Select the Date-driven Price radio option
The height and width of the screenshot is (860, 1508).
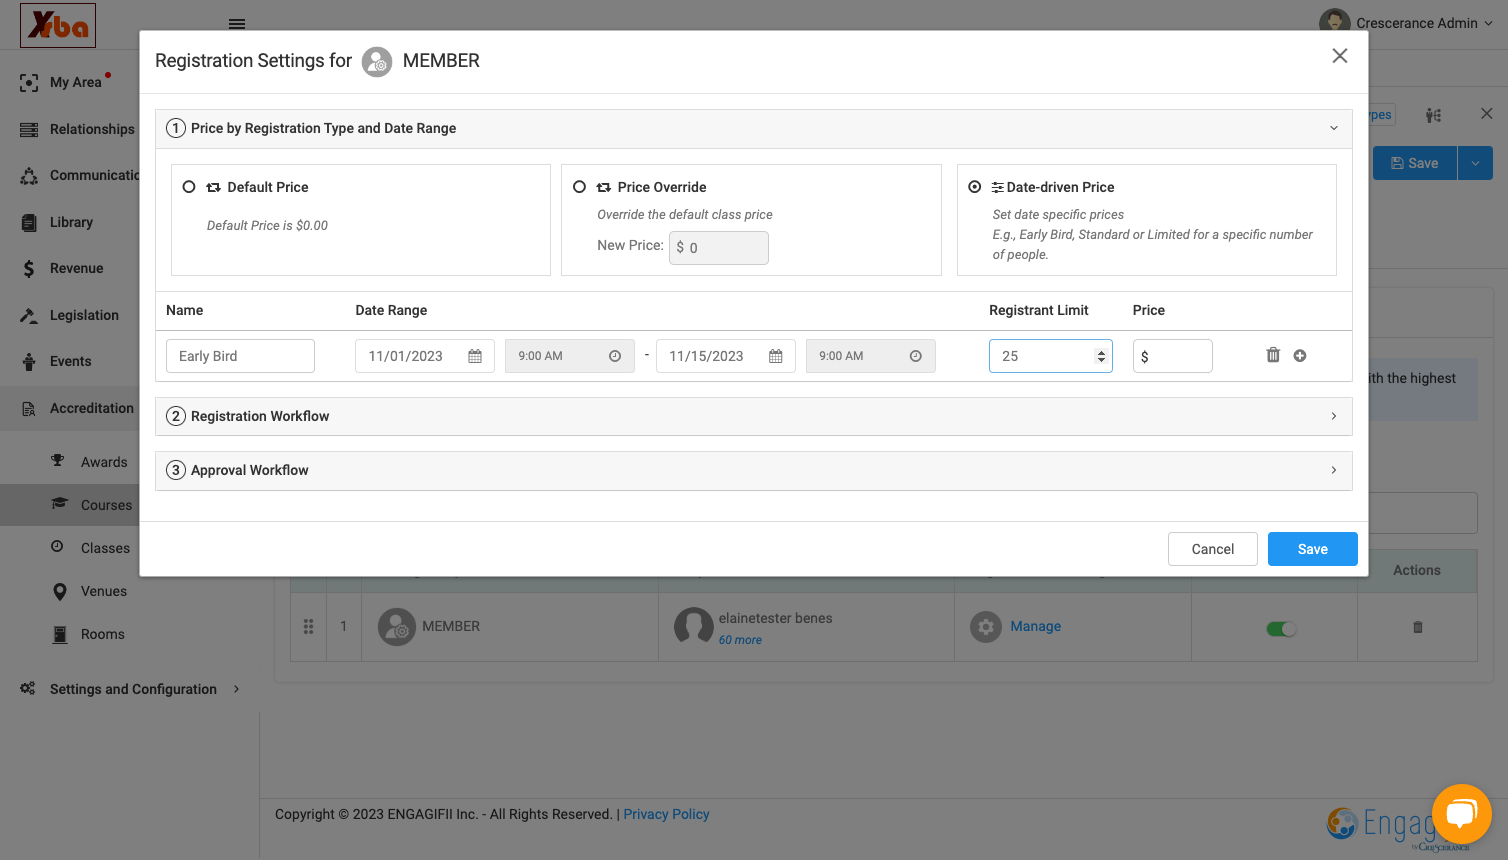click(975, 187)
